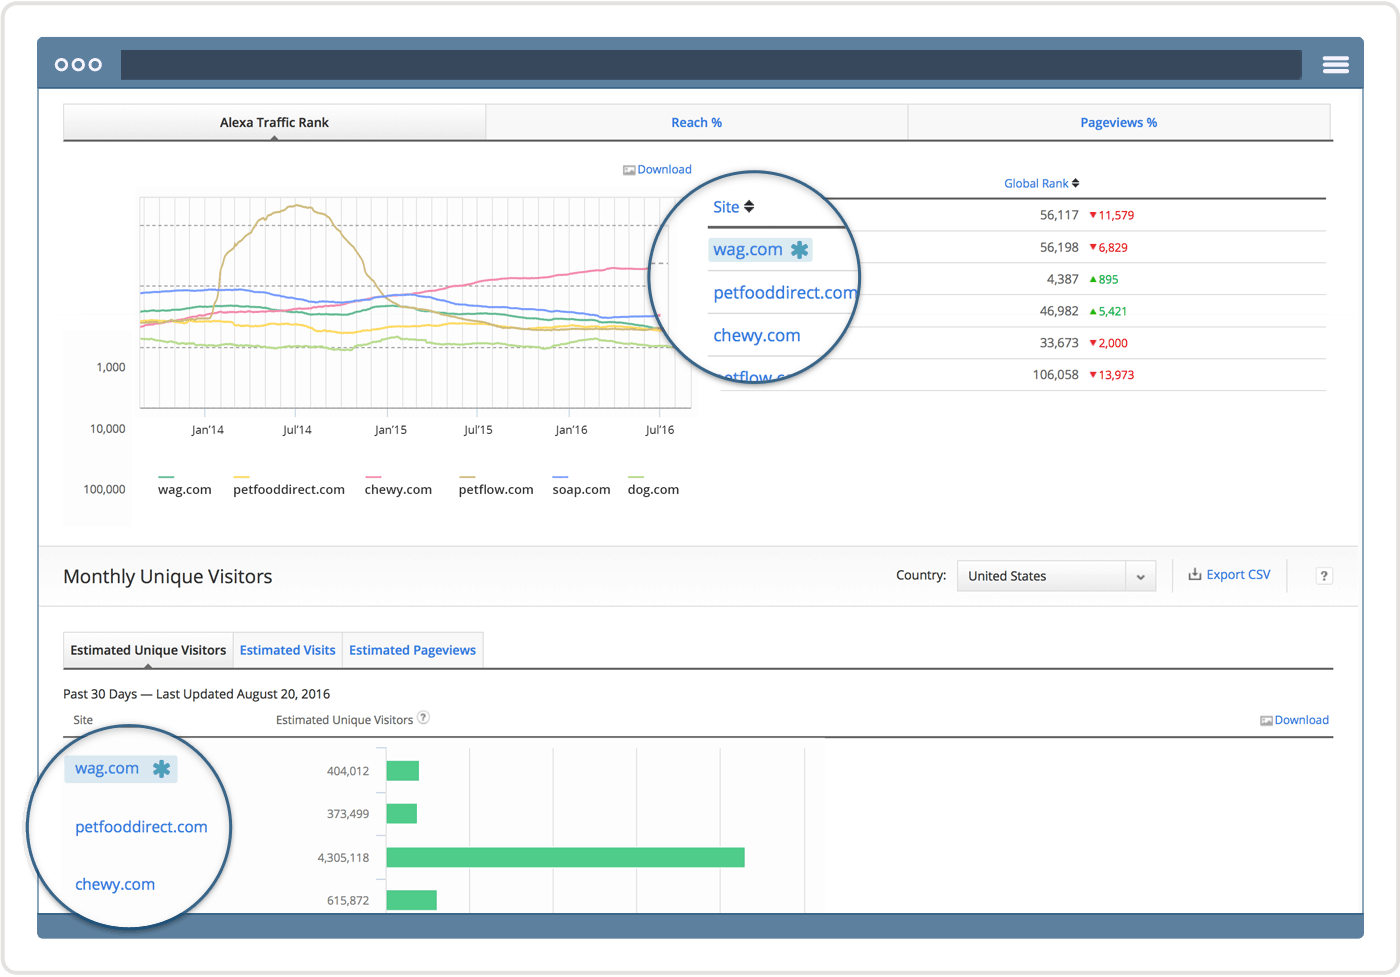Viewport: 1400px width, 977px height.
Task: Open chewy.com in the rank table
Action: tap(756, 336)
